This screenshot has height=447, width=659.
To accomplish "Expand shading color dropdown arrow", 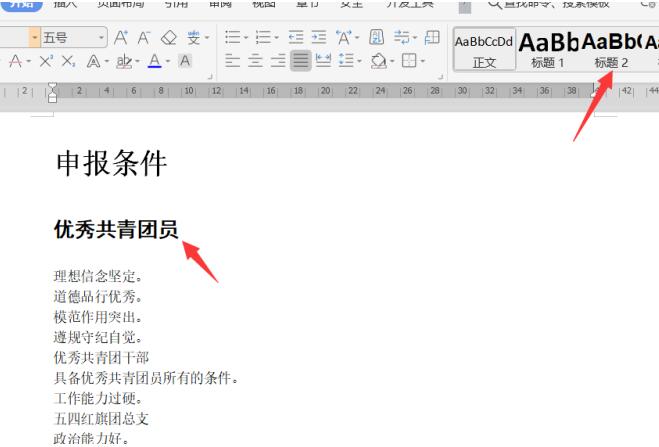I will 392,61.
